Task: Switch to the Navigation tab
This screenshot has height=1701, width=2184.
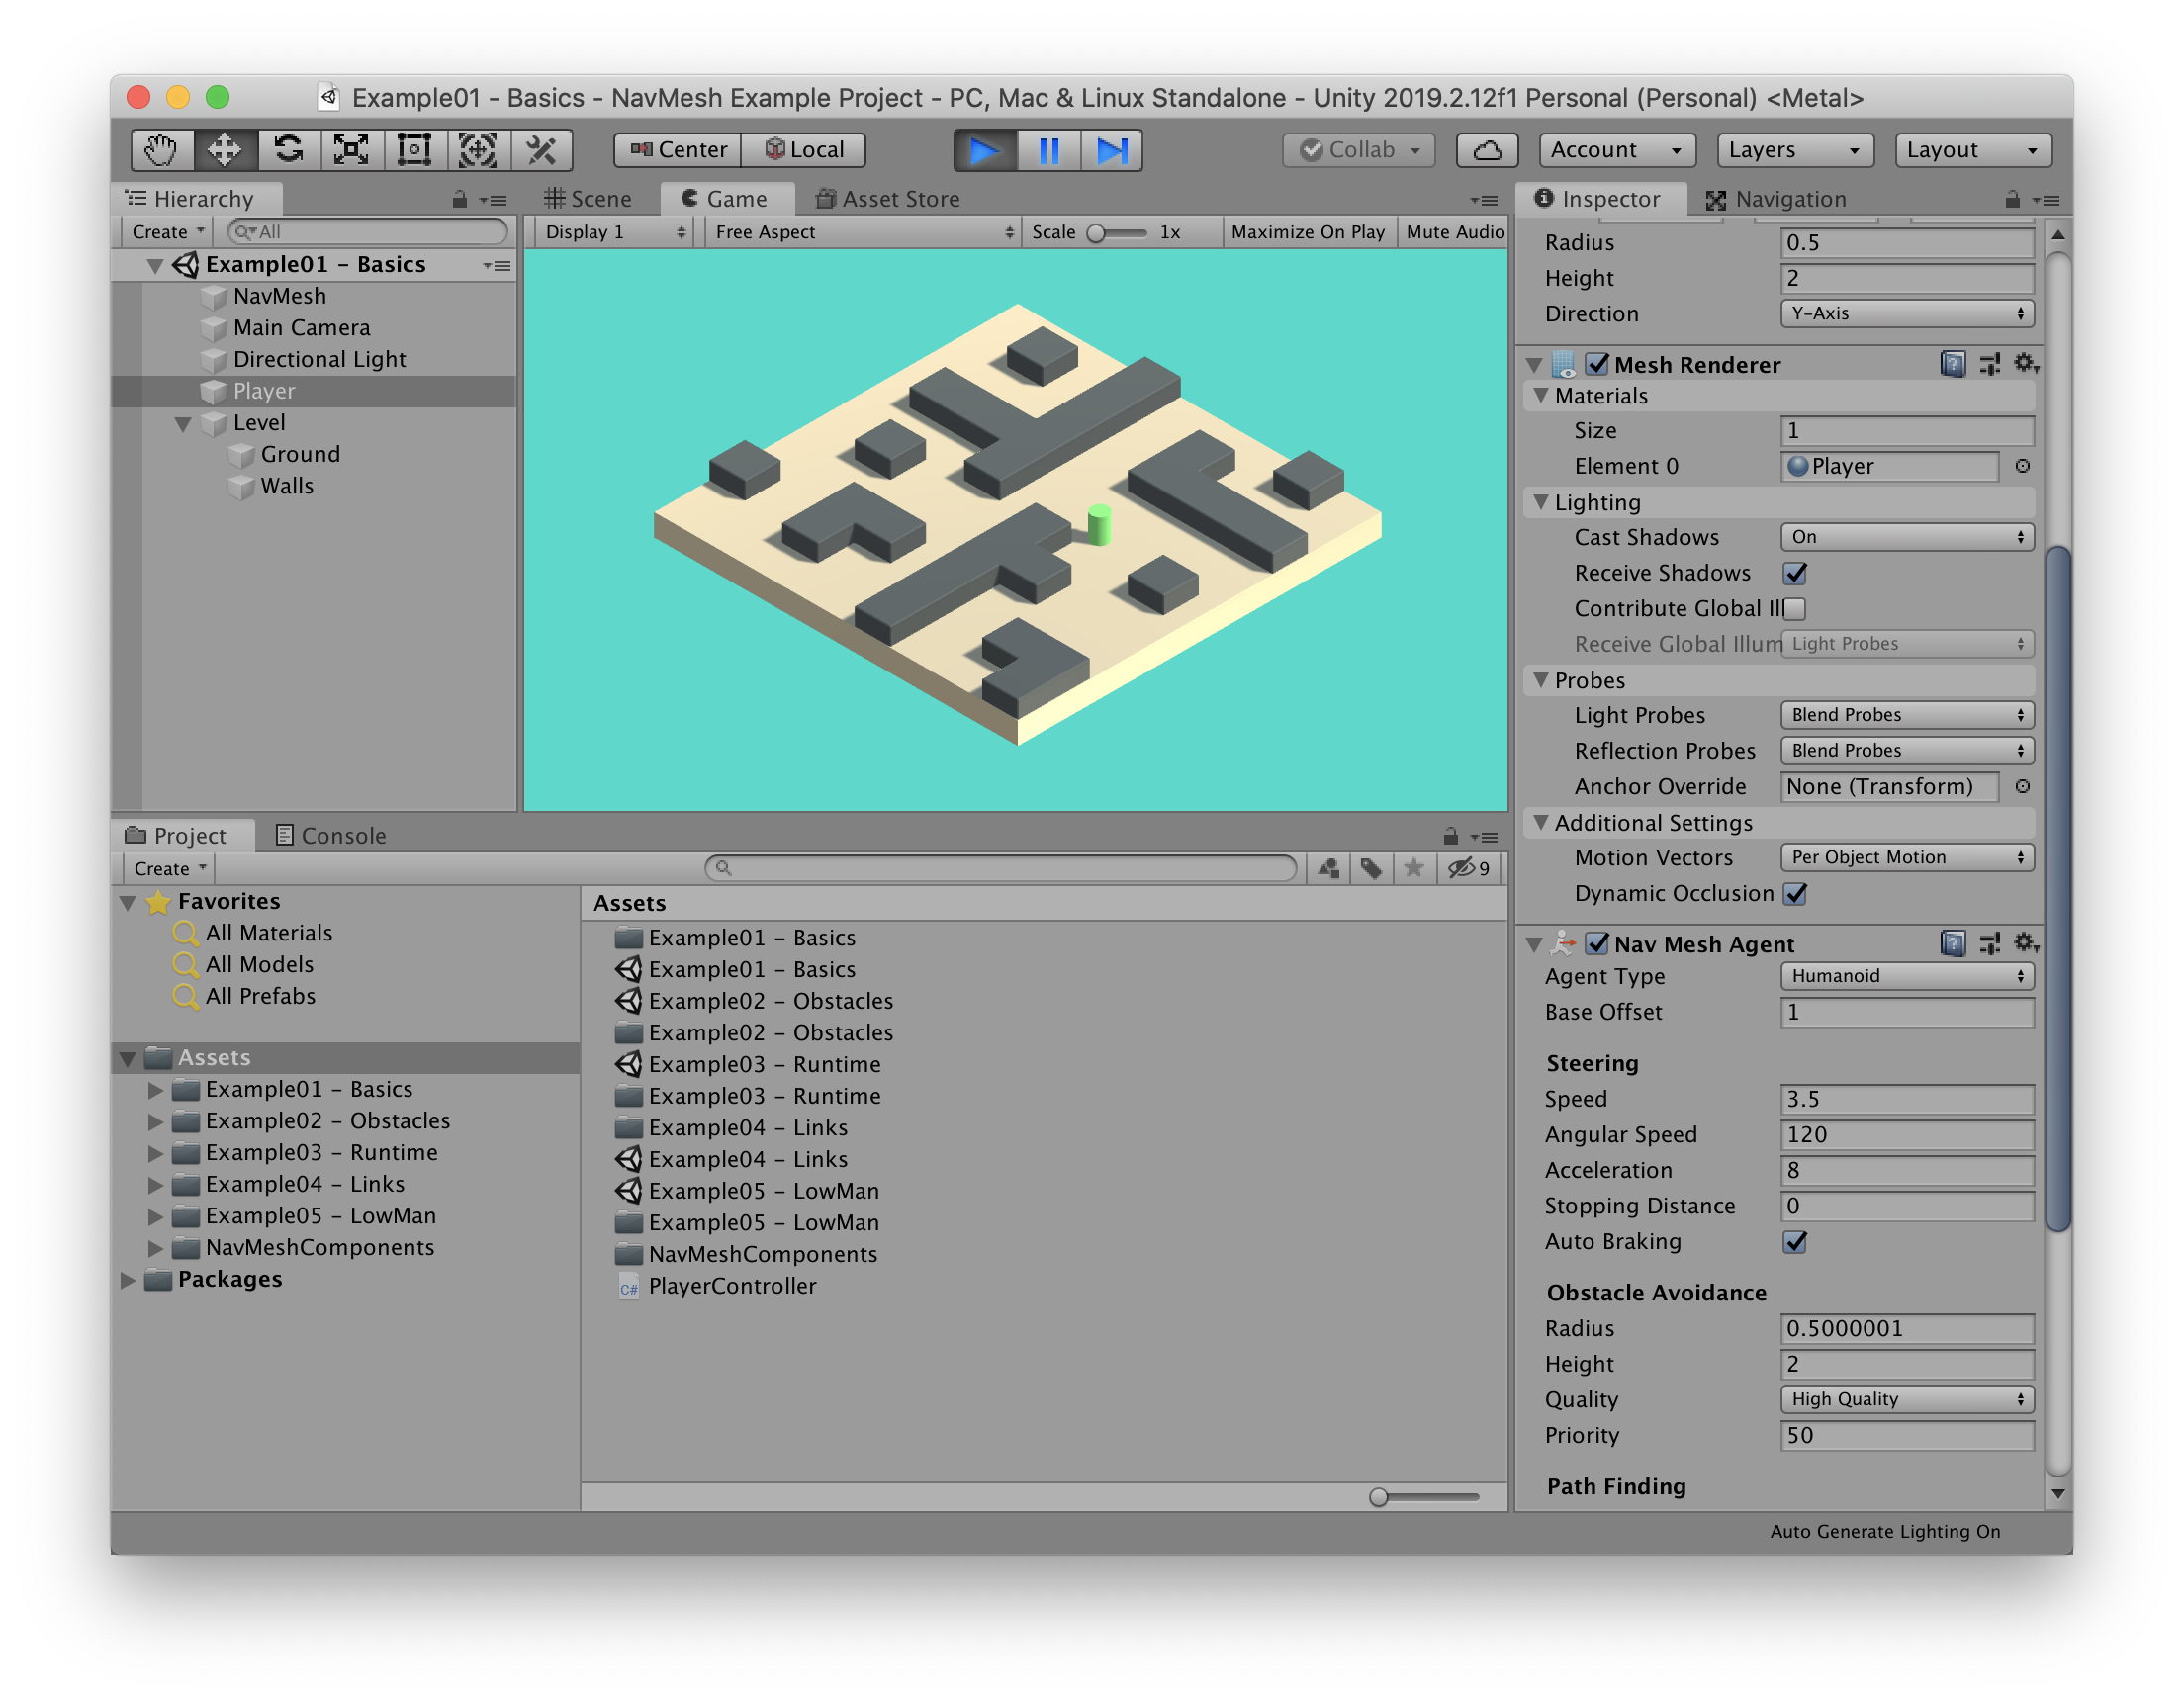Action: [1777, 199]
